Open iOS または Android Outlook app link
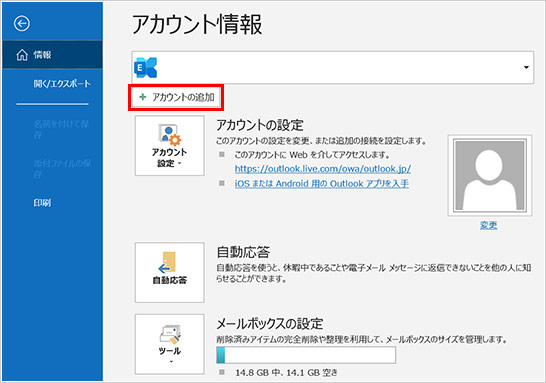 click(x=322, y=183)
